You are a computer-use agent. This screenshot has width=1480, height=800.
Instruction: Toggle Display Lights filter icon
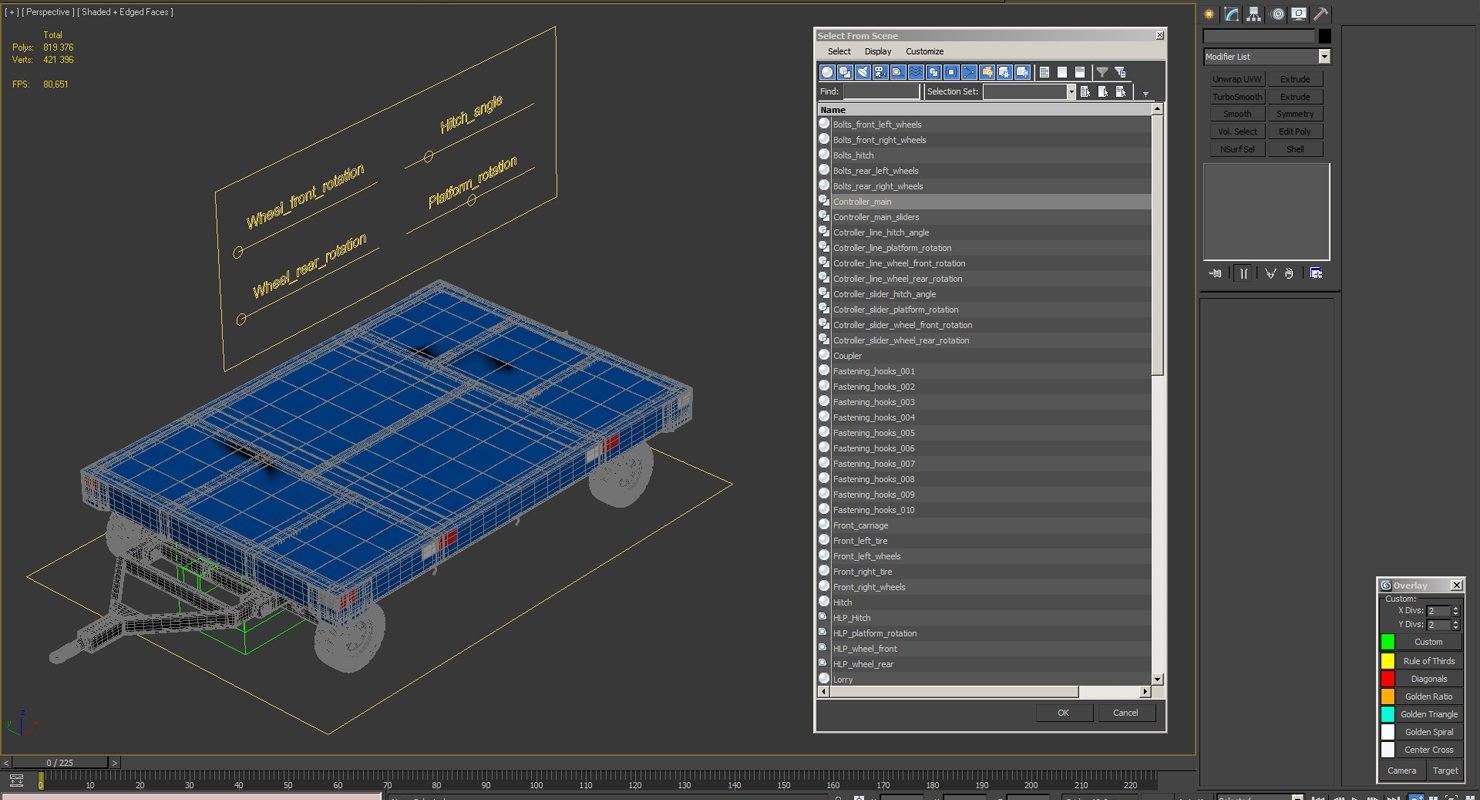[x=862, y=72]
